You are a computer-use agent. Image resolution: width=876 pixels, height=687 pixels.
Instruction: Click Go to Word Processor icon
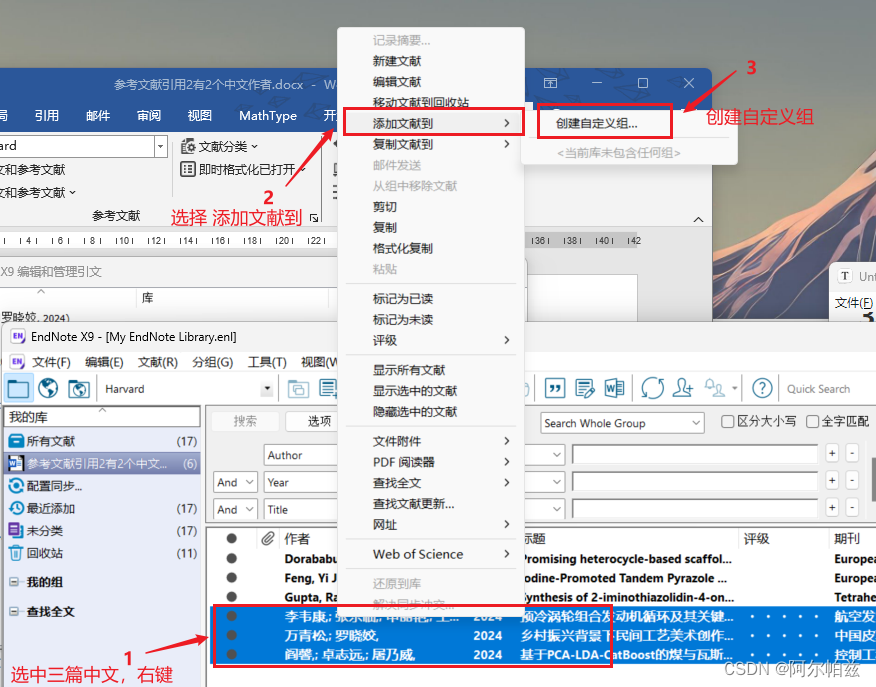615,388
